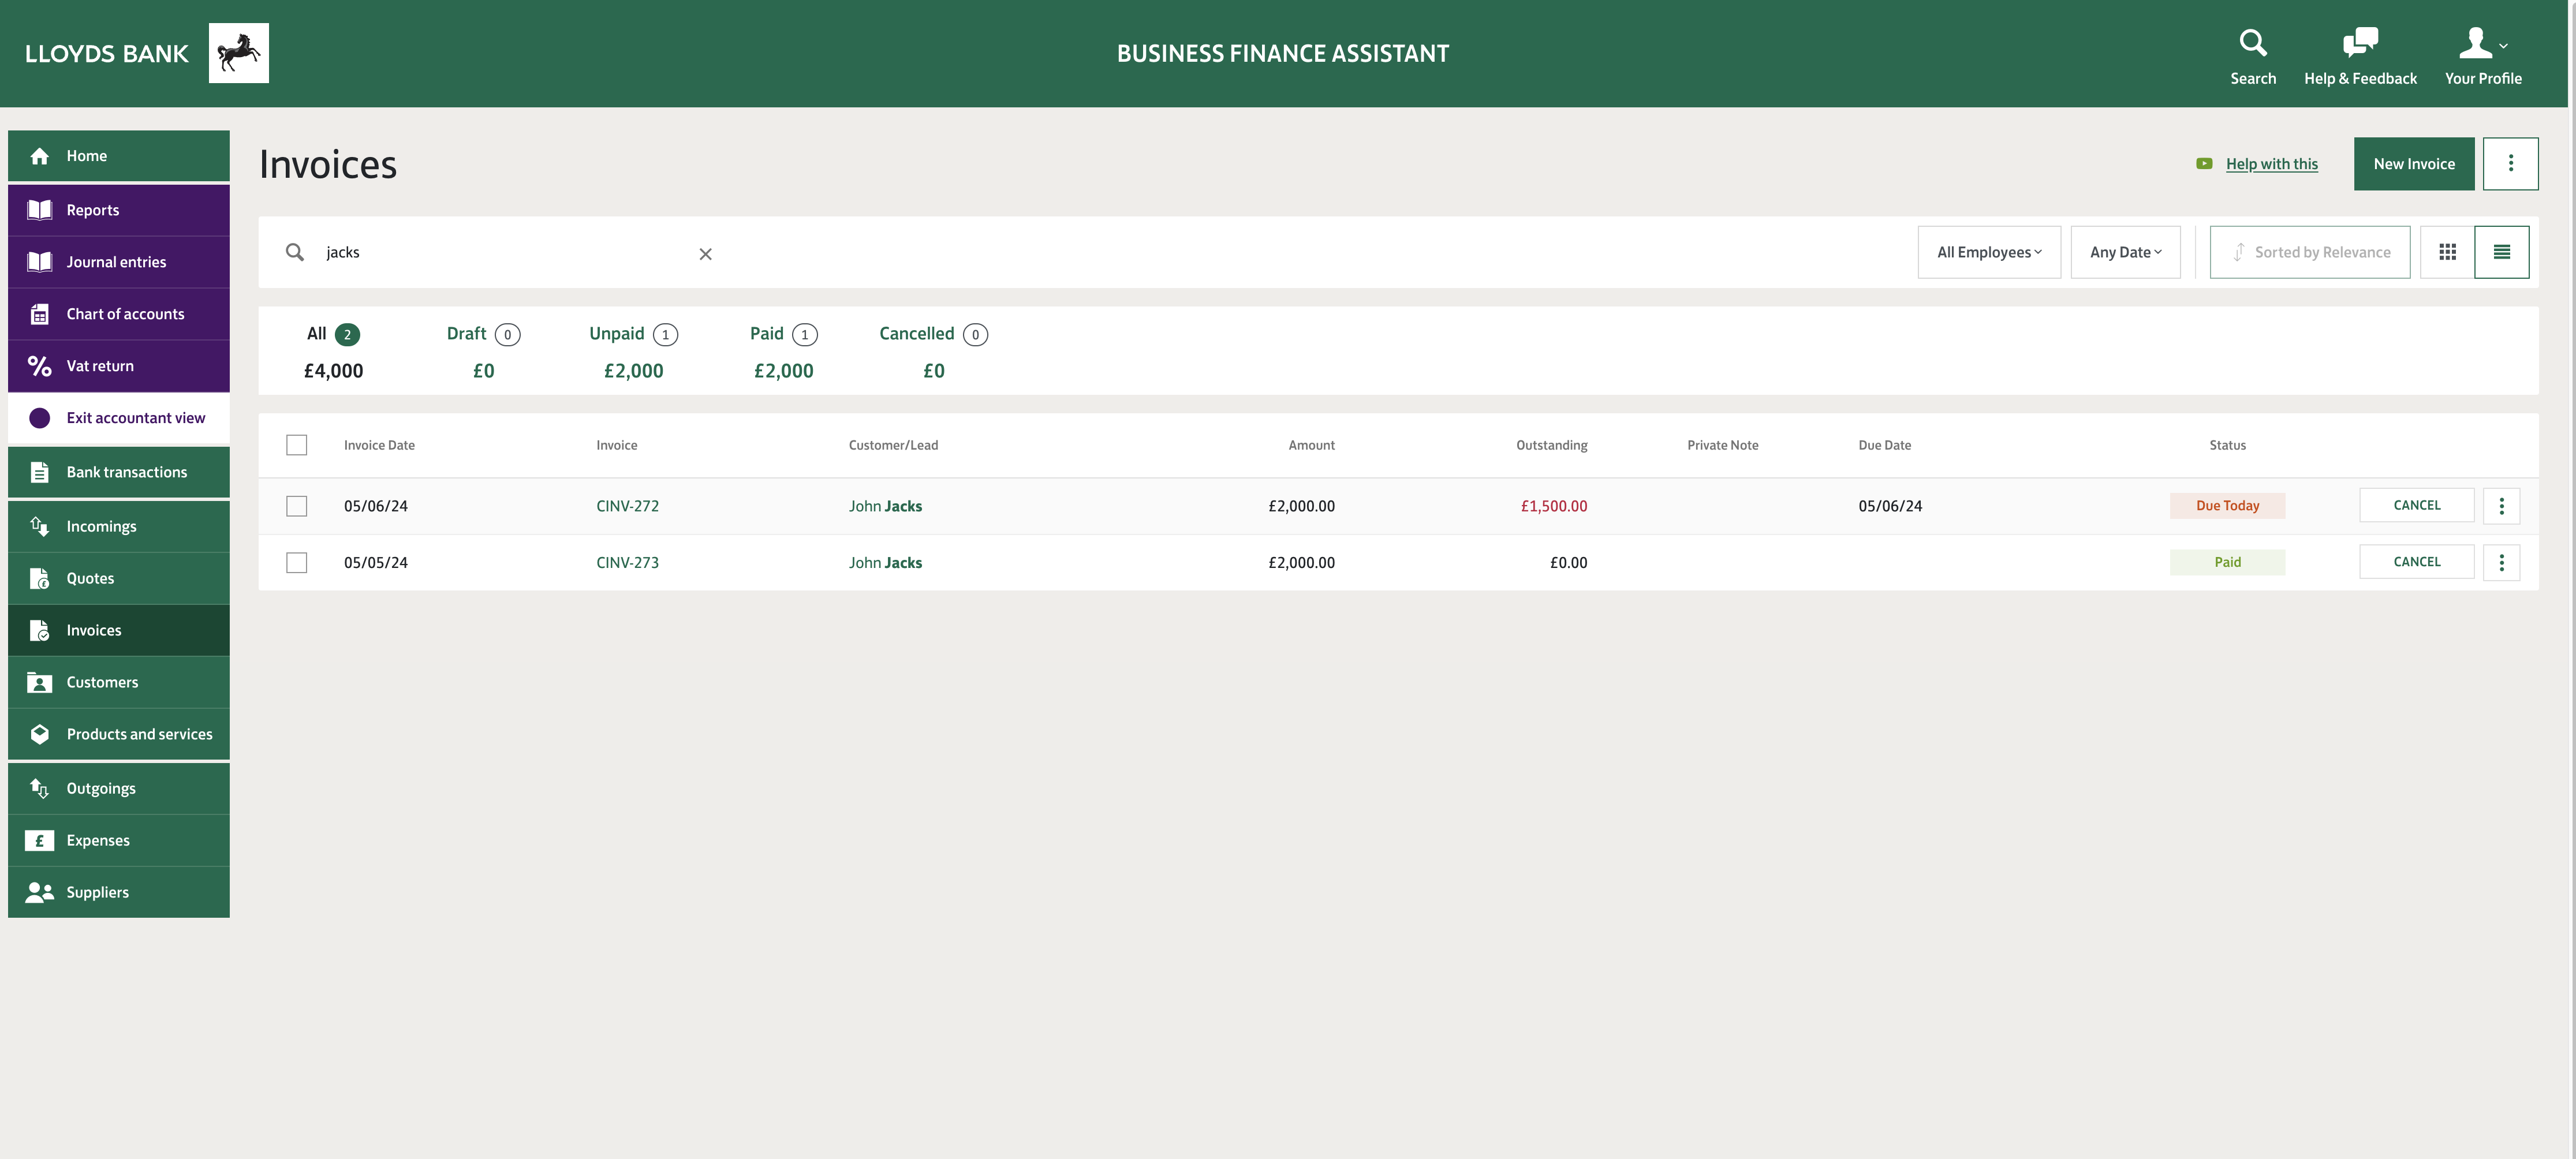Click into the invoice search field
This screenshot has height=1159, width=2576.
(x=500, y=252)
